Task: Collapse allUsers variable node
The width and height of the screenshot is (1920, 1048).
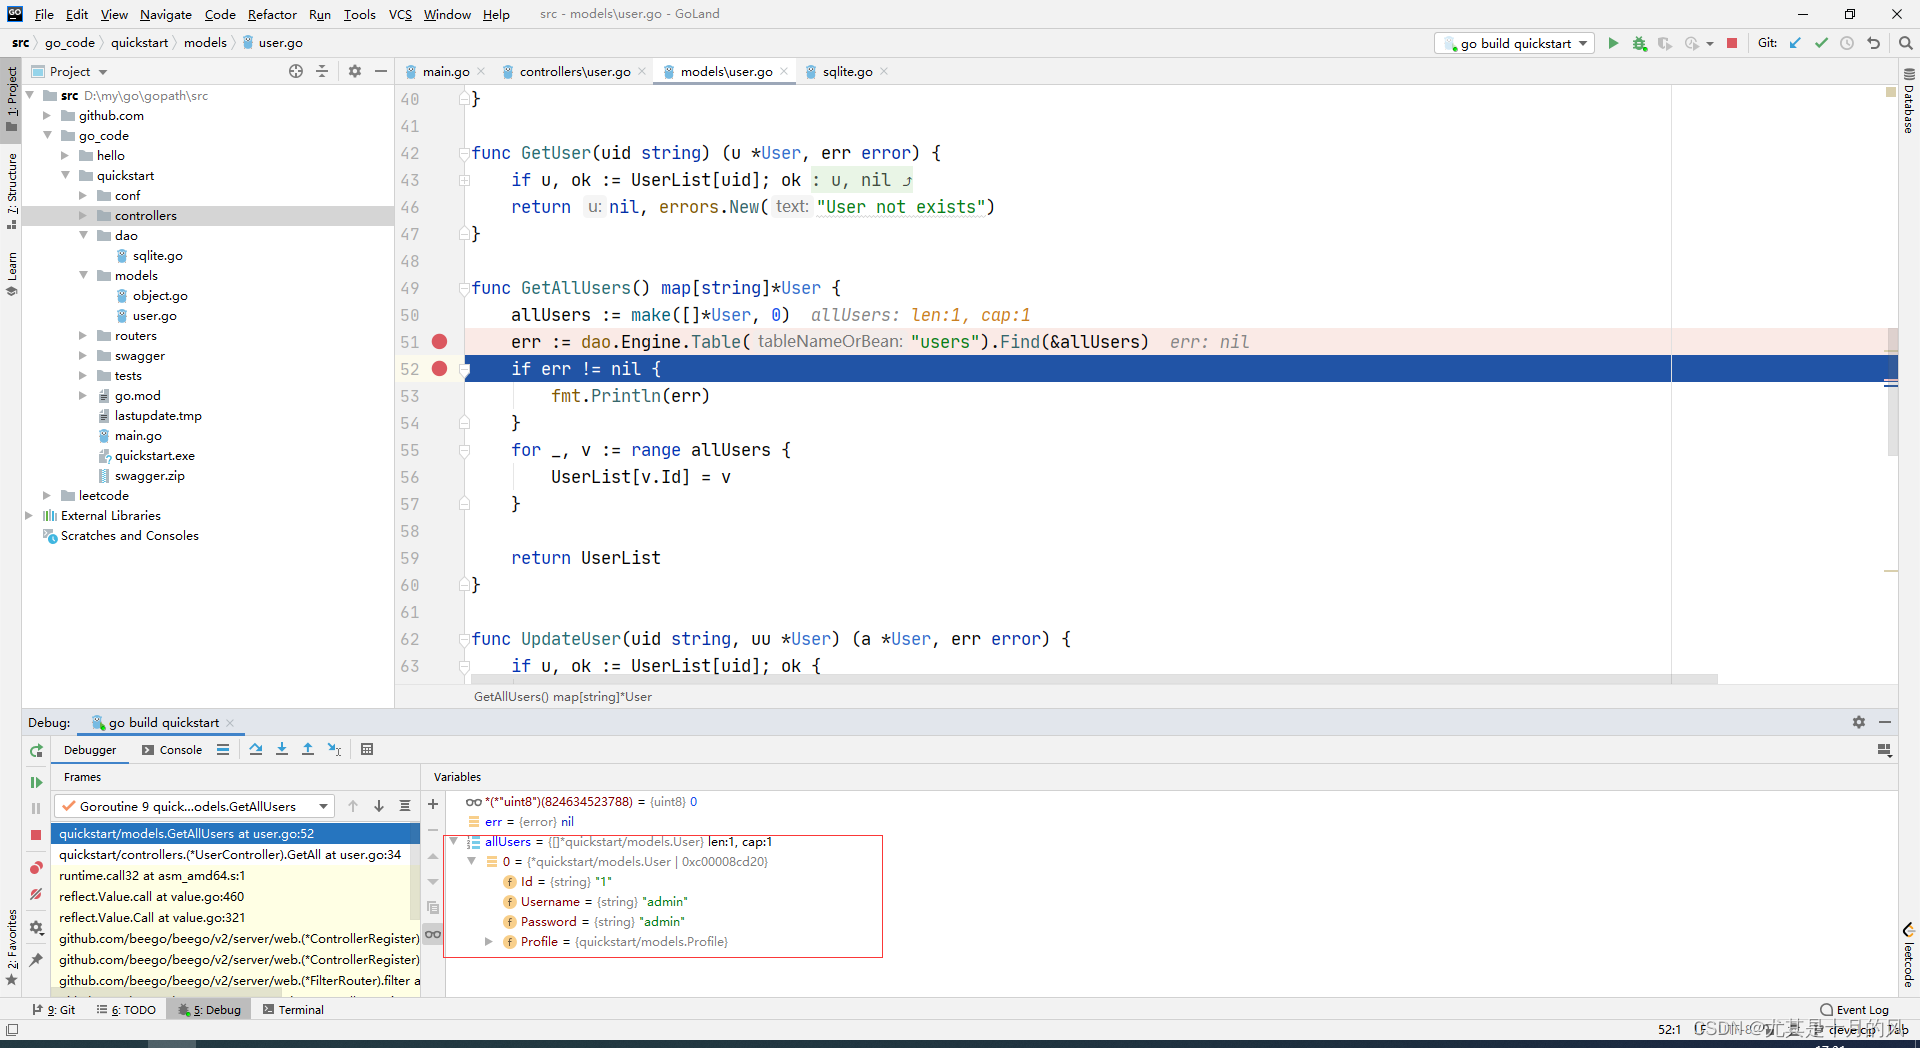Action: tap(454, 842)
